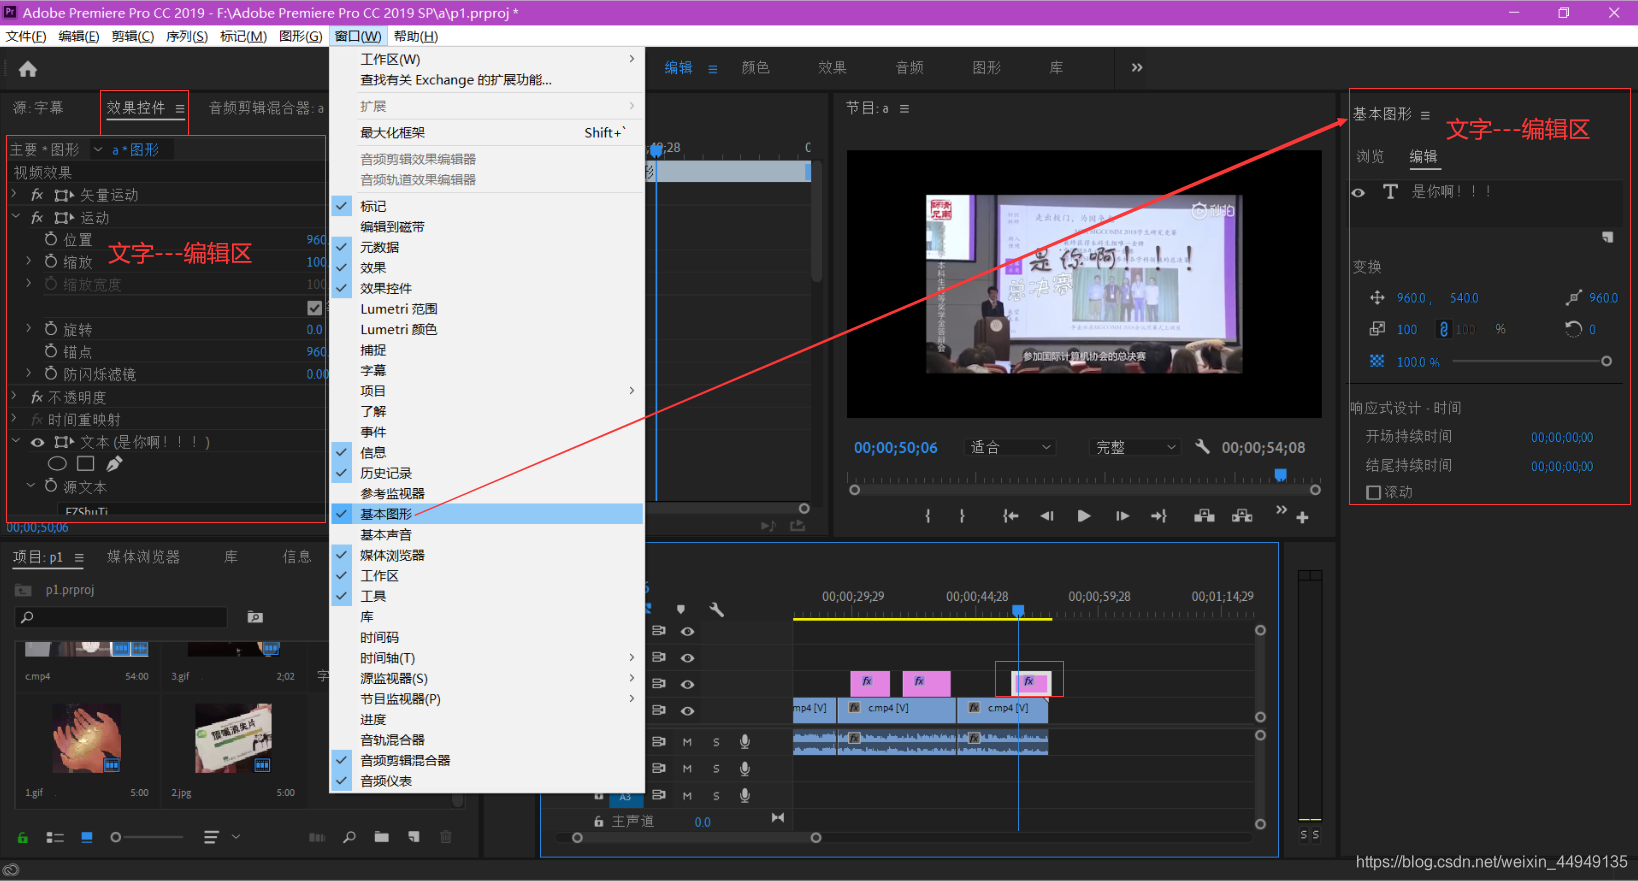Image resolution: width=1638 pixels, height=881 pixels.
Task: Open the 适合 zoom level dropdown
Action: point(1011,447)
